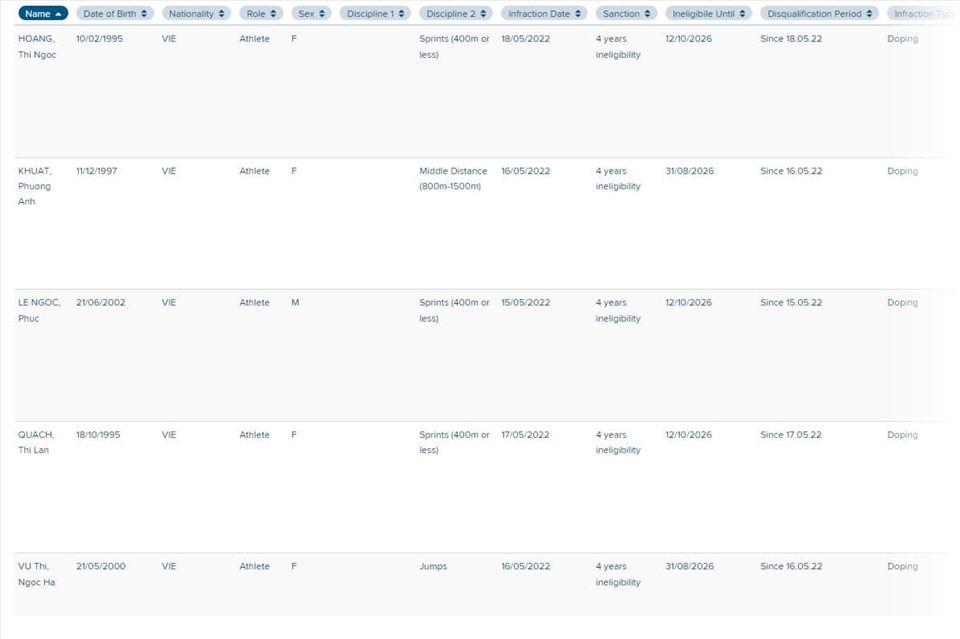Click the sort arrows icon beside Discipline 2

pyautogui.click(x=484, y=14)
